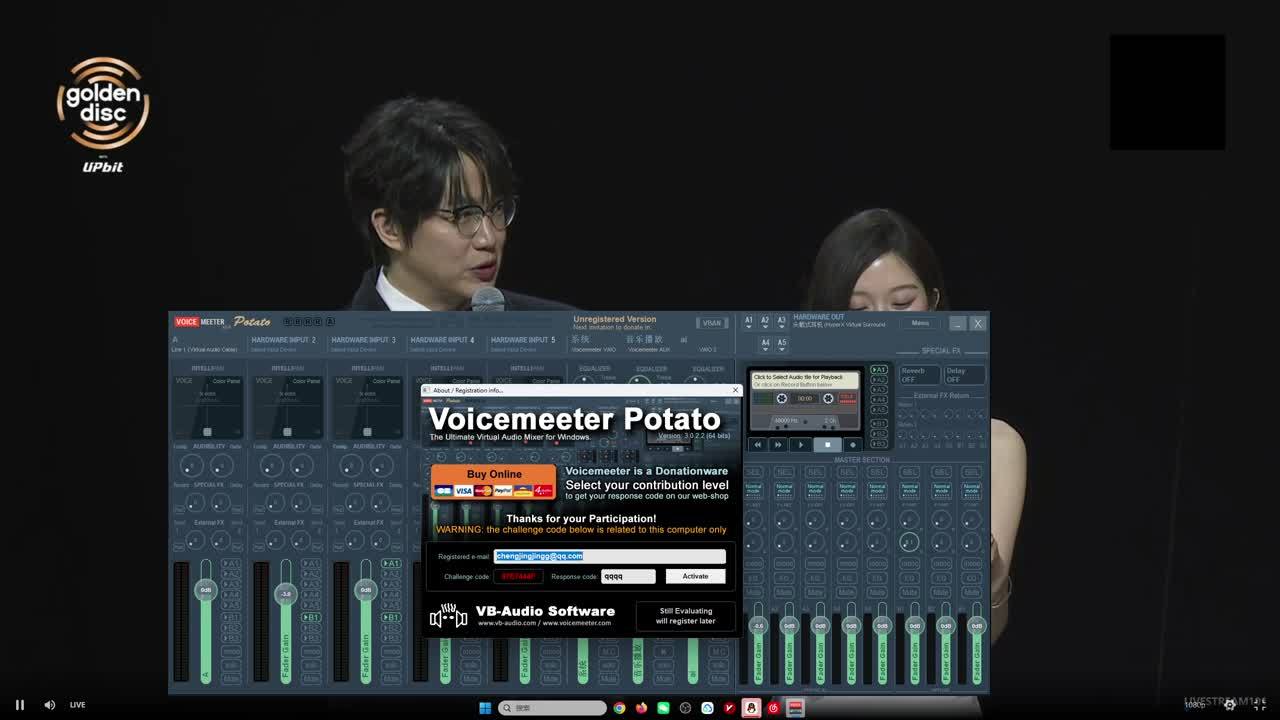This screenshot has height=720, width=1280.
Task: Open the Voicemeeter Menu
Action: coord(920,323)
